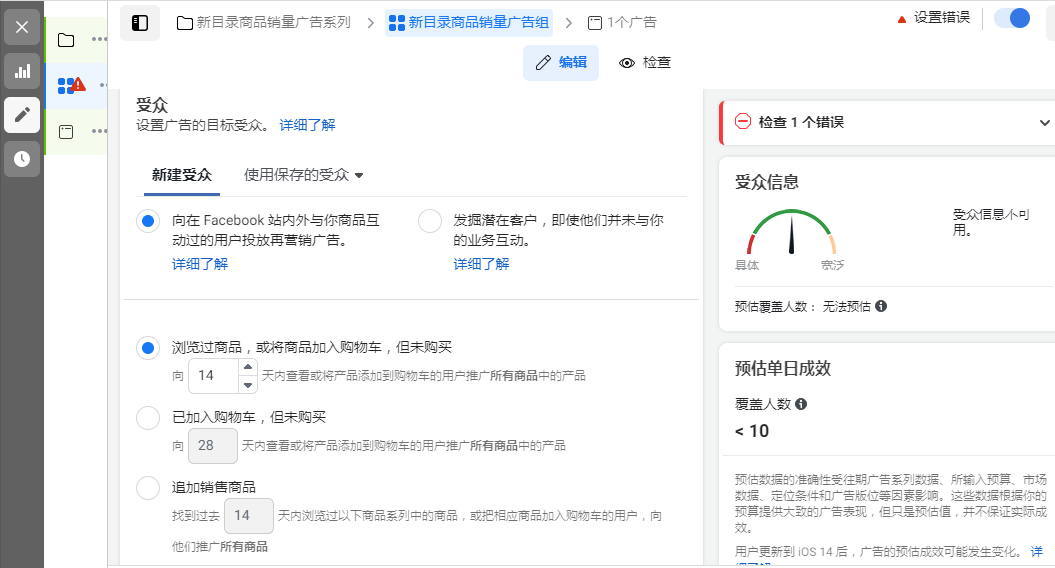The image size is (1055, 568).
Task: Click info icon beside 覆盖人数
Action: (x=801, y=404)
